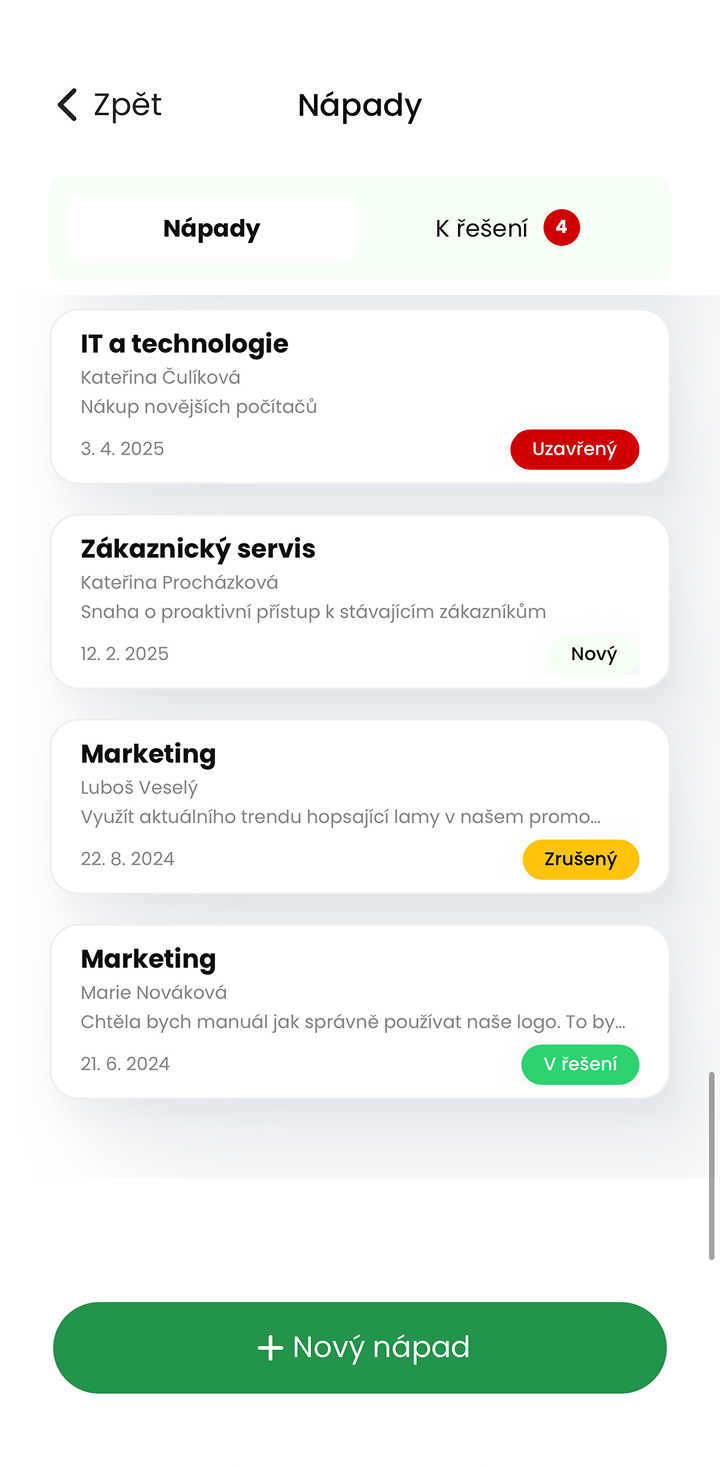Click the back chevron arrow icon
Viewport: 720px width, 1468px height.
67,105
